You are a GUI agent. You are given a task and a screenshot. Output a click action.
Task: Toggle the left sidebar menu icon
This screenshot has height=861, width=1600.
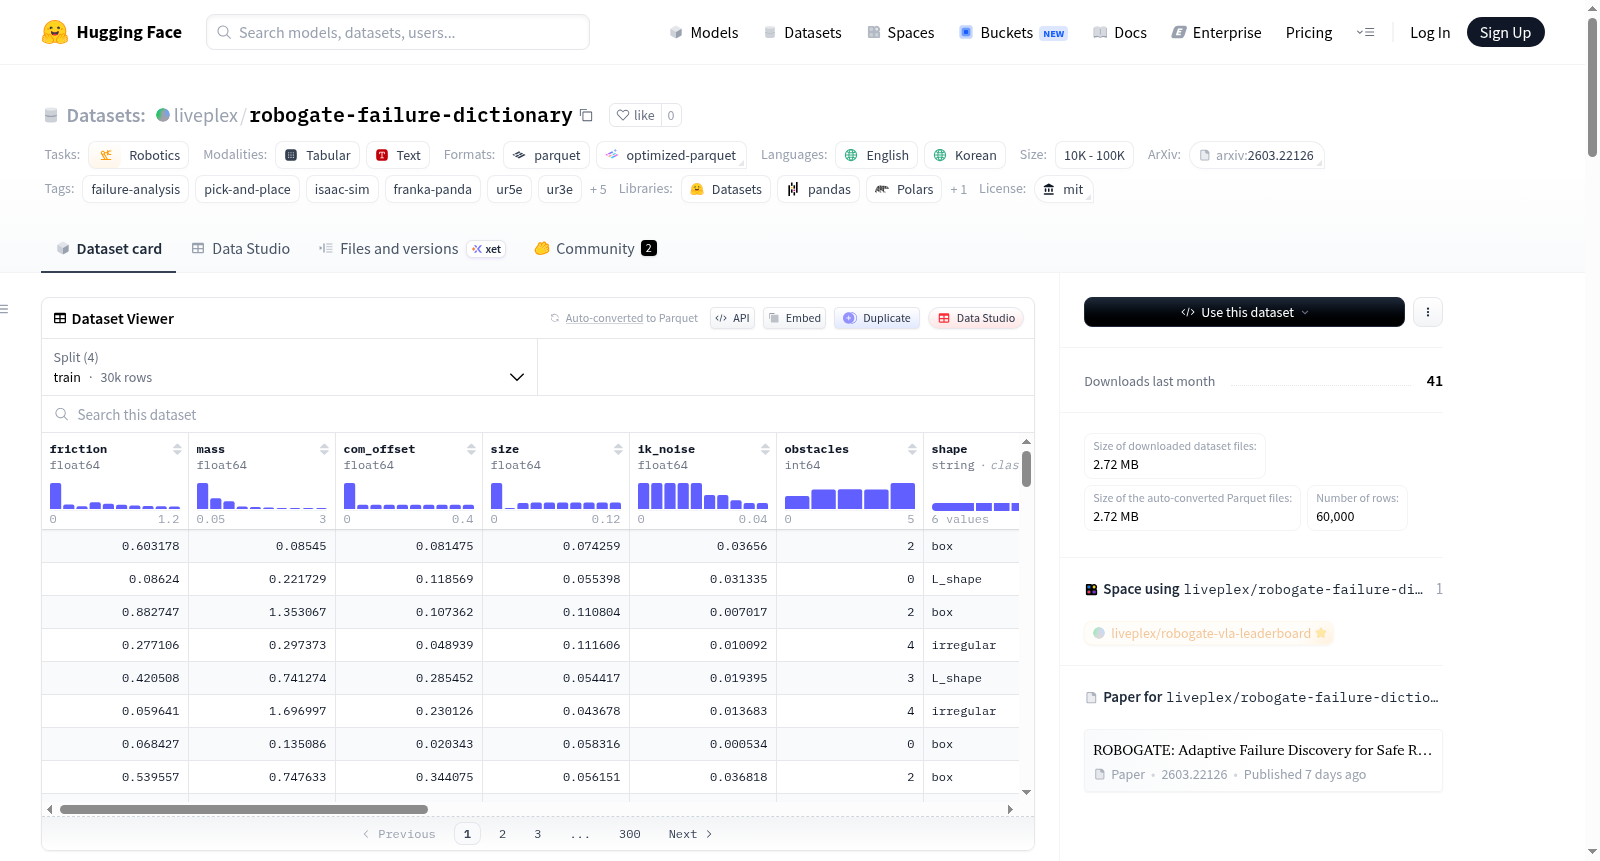5,309
